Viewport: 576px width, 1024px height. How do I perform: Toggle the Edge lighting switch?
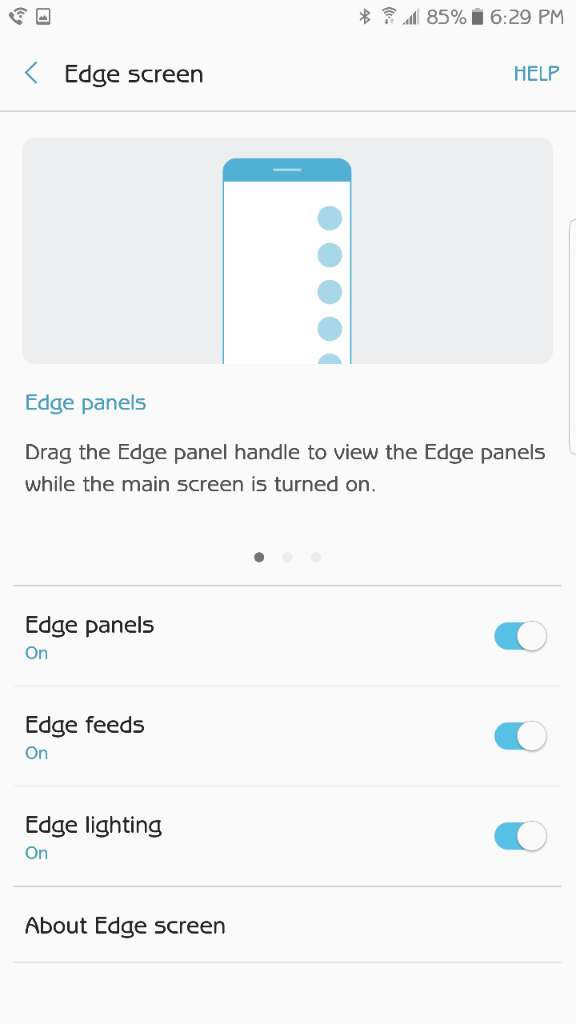520,836
